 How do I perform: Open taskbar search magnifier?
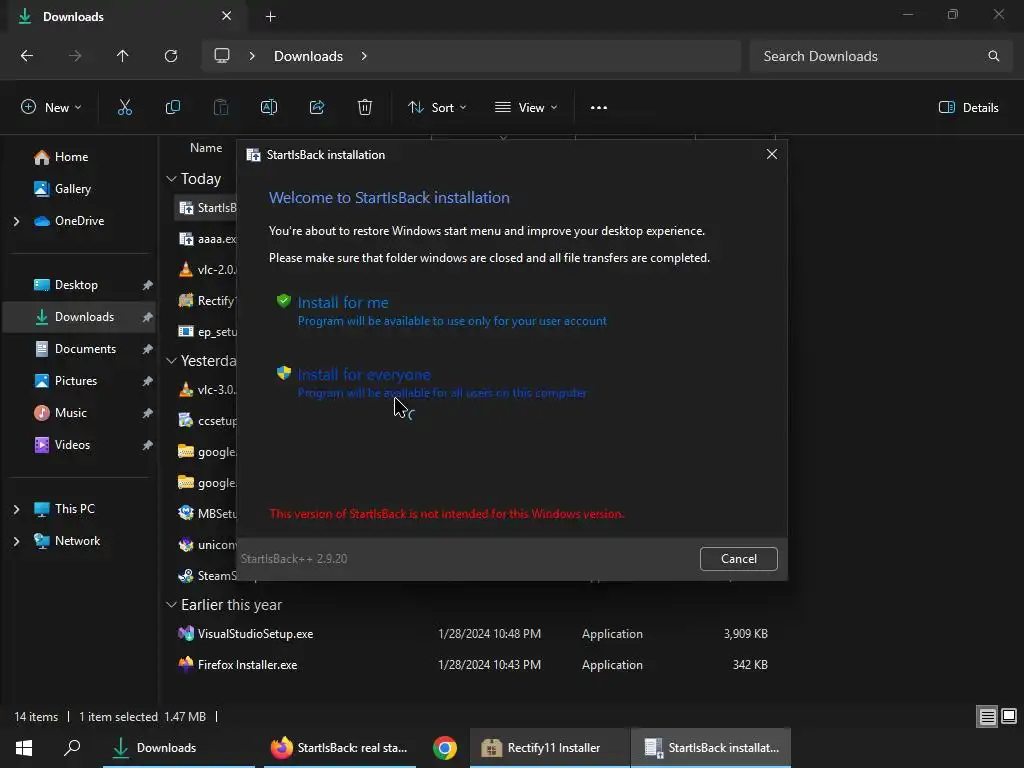coord(72,748)
